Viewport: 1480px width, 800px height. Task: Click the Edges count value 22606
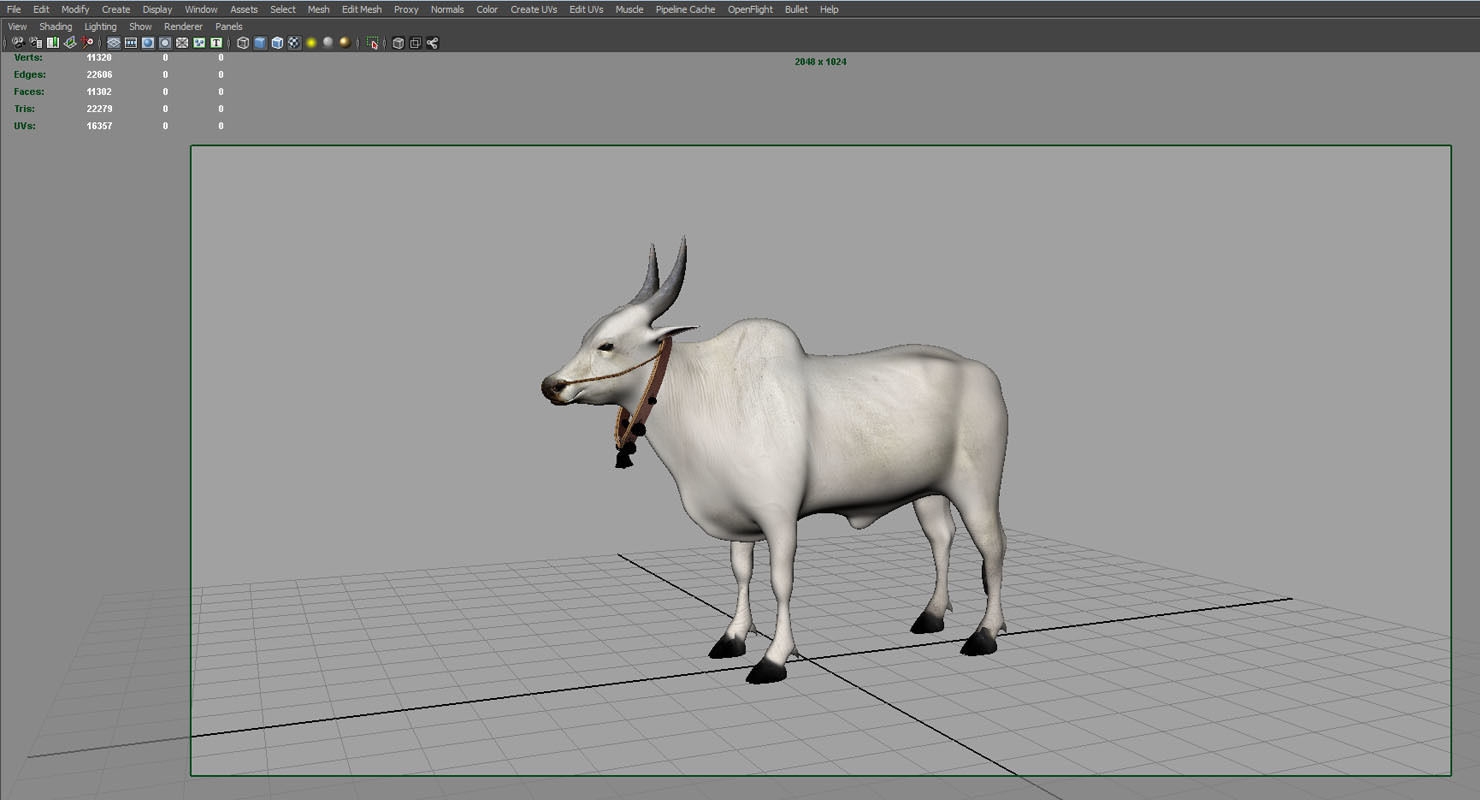pos(99,75)
